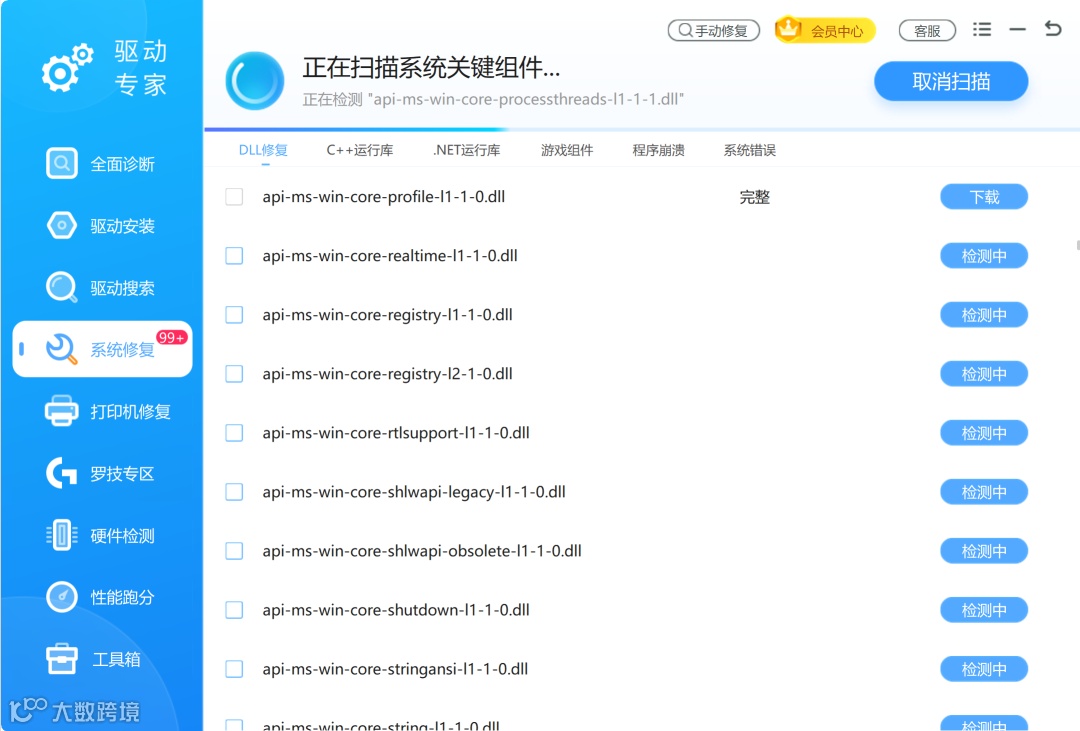Click the 99+ notification badge
Viewport: 1080px width, 731px height.
tap(171, 337)
